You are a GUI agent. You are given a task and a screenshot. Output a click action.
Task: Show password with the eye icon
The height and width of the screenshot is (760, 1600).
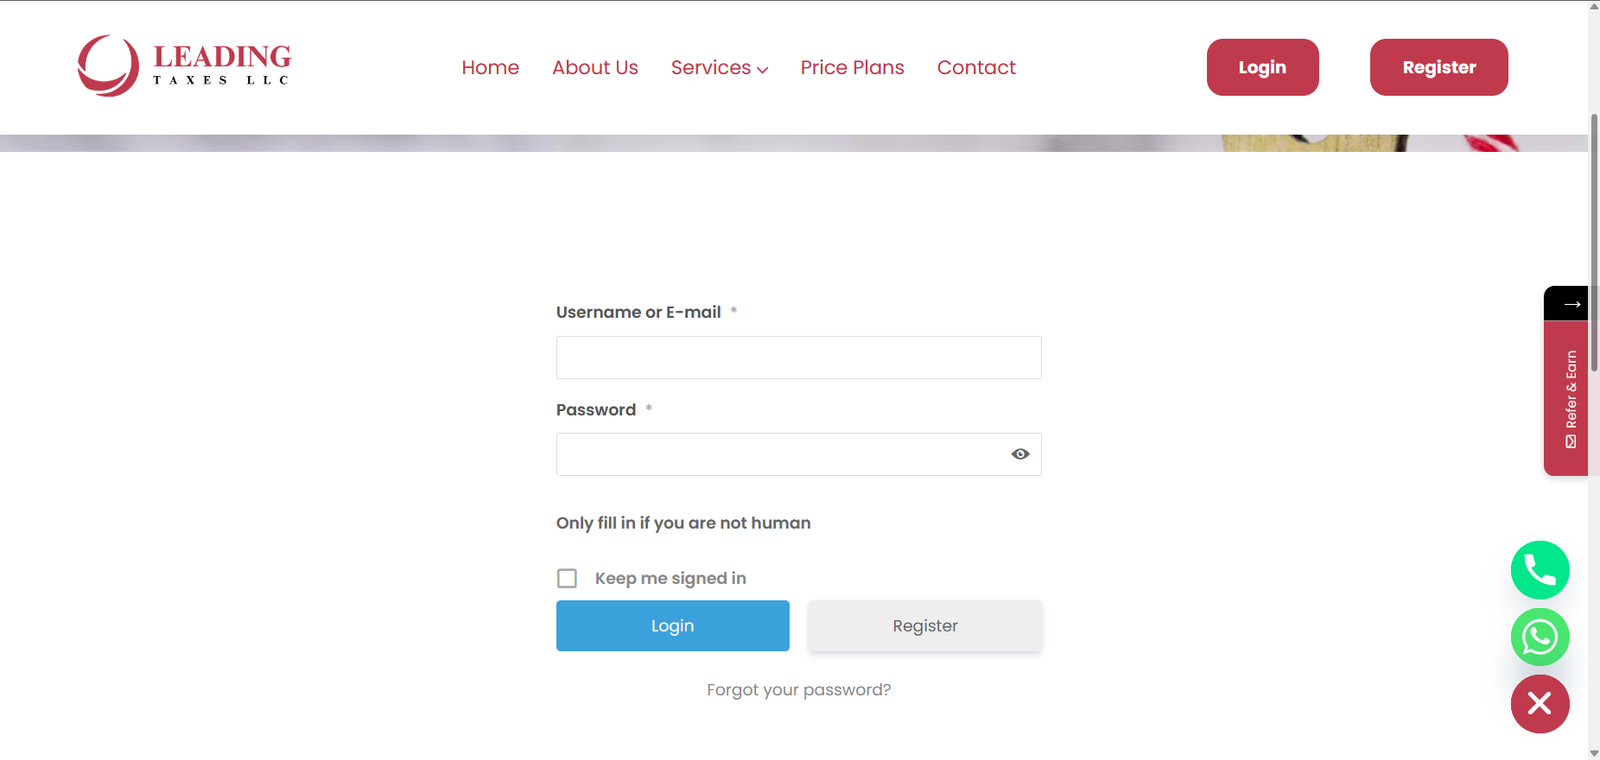click(x=1020, y=454)
